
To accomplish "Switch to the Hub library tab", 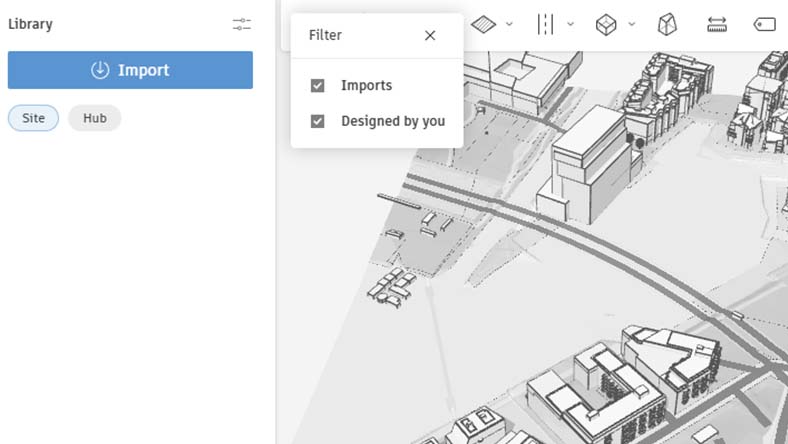I will pyautogui.click(x=94, y=118).
